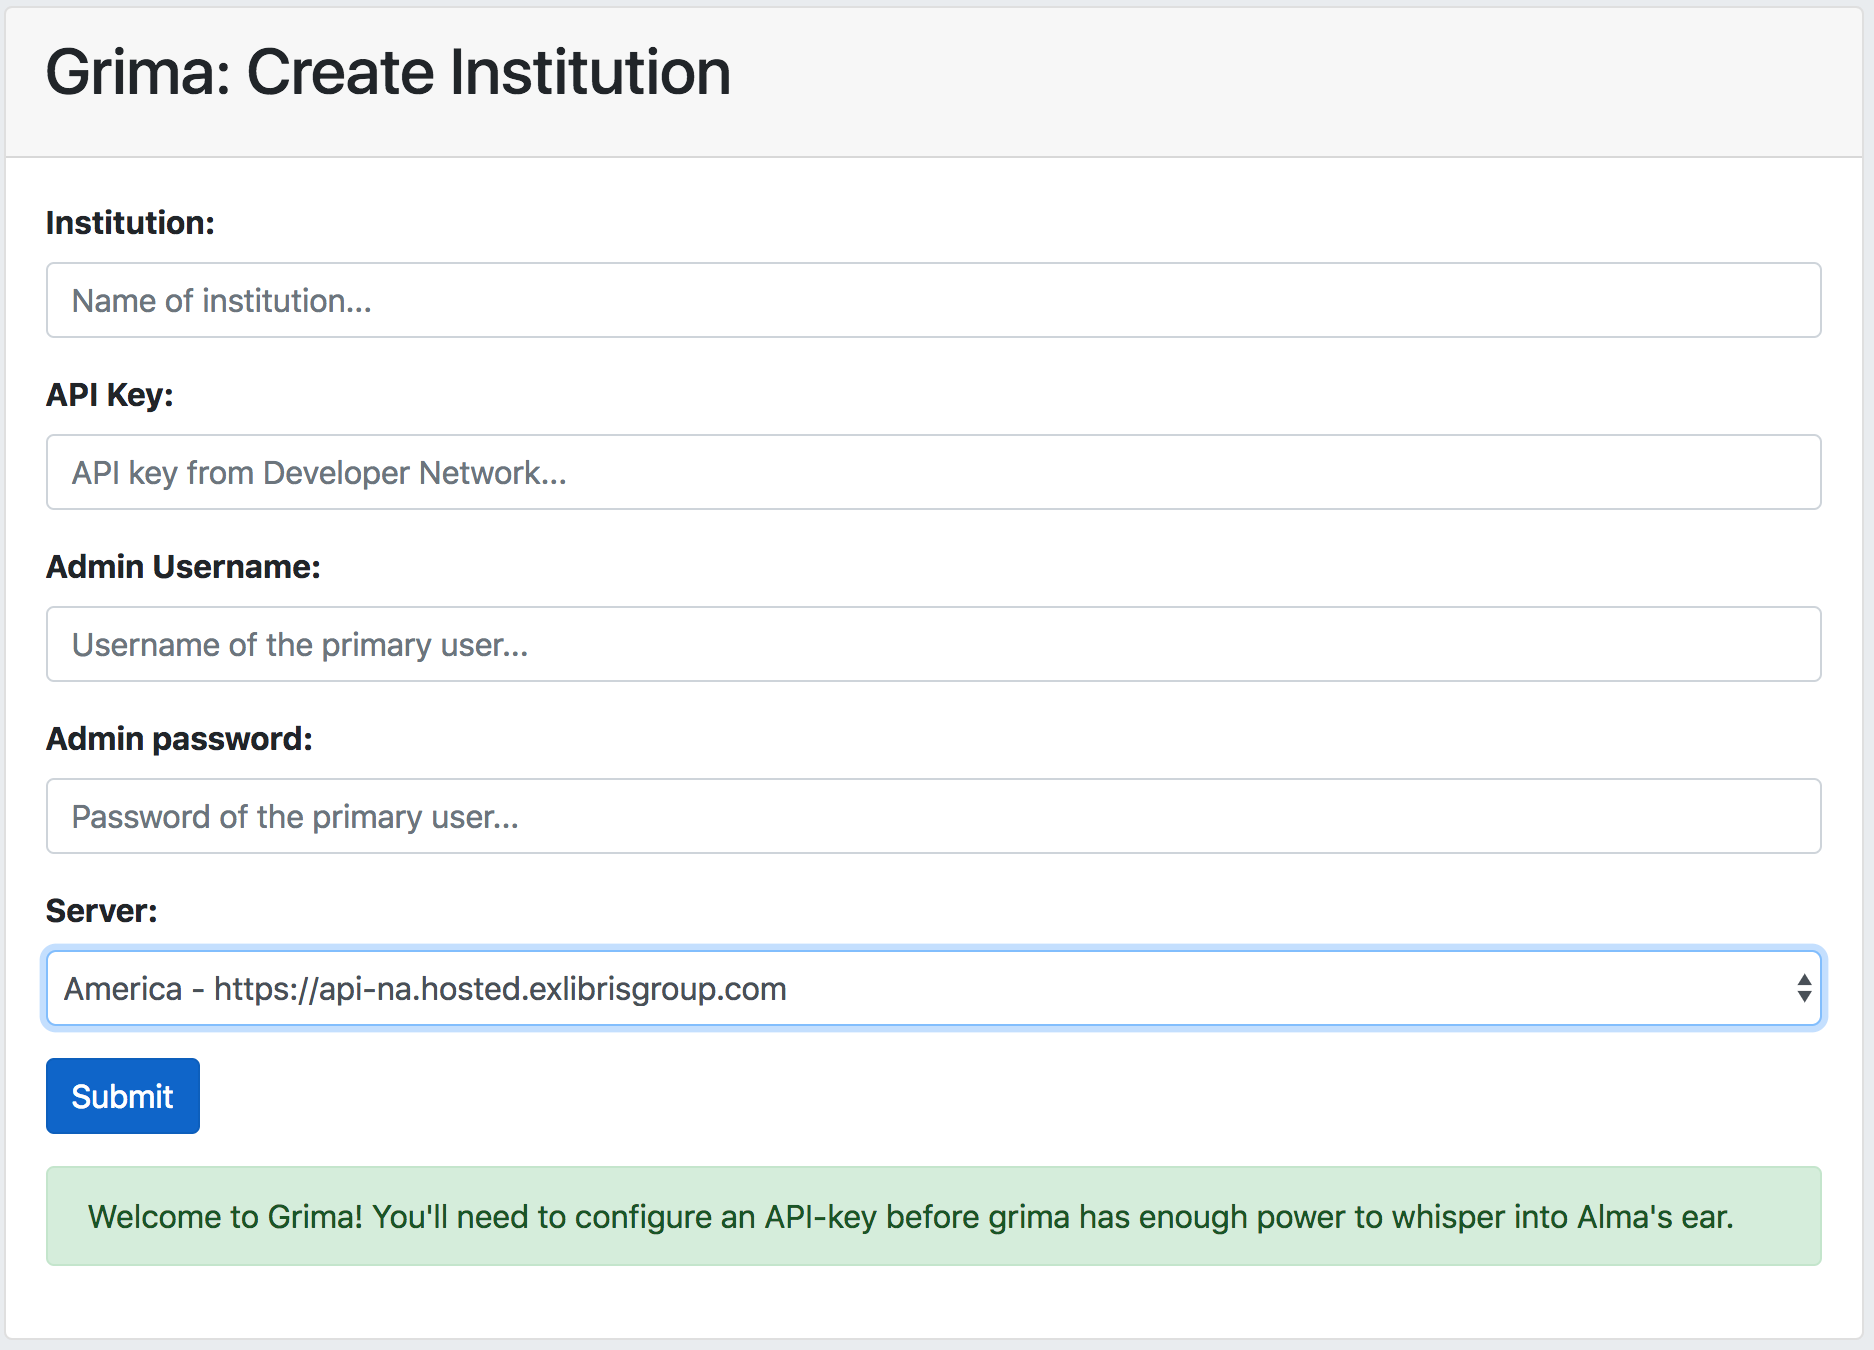Click the "API key from Developer Network..." field
The image size is (1874, 1350).
318,472
